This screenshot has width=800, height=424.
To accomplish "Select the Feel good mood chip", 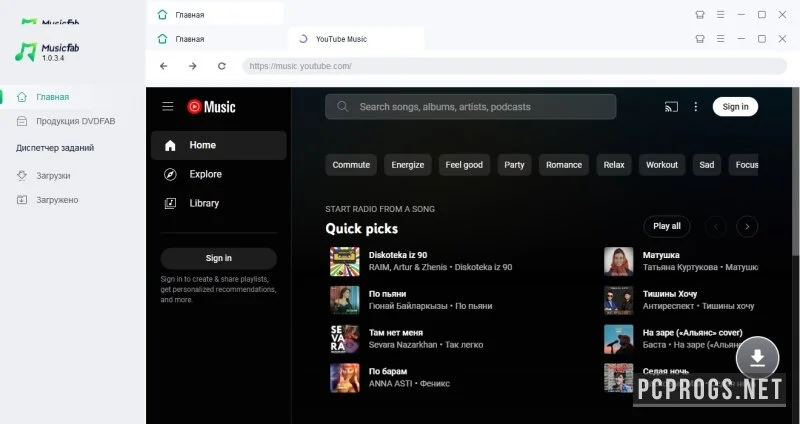I will [x=464, y=165].
